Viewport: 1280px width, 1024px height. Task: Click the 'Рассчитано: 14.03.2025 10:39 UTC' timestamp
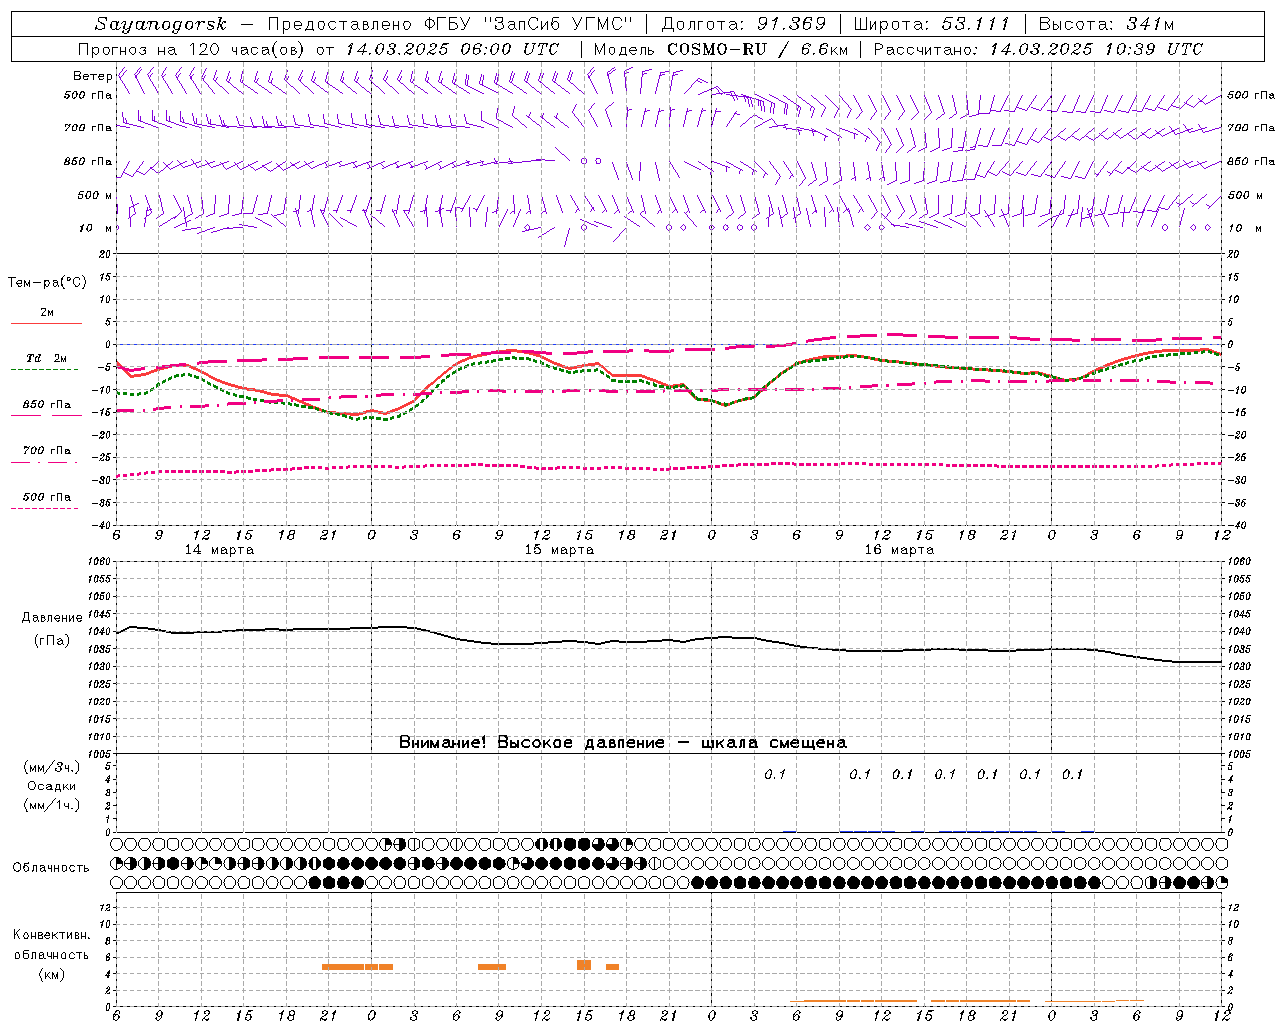click(1038, 49)
